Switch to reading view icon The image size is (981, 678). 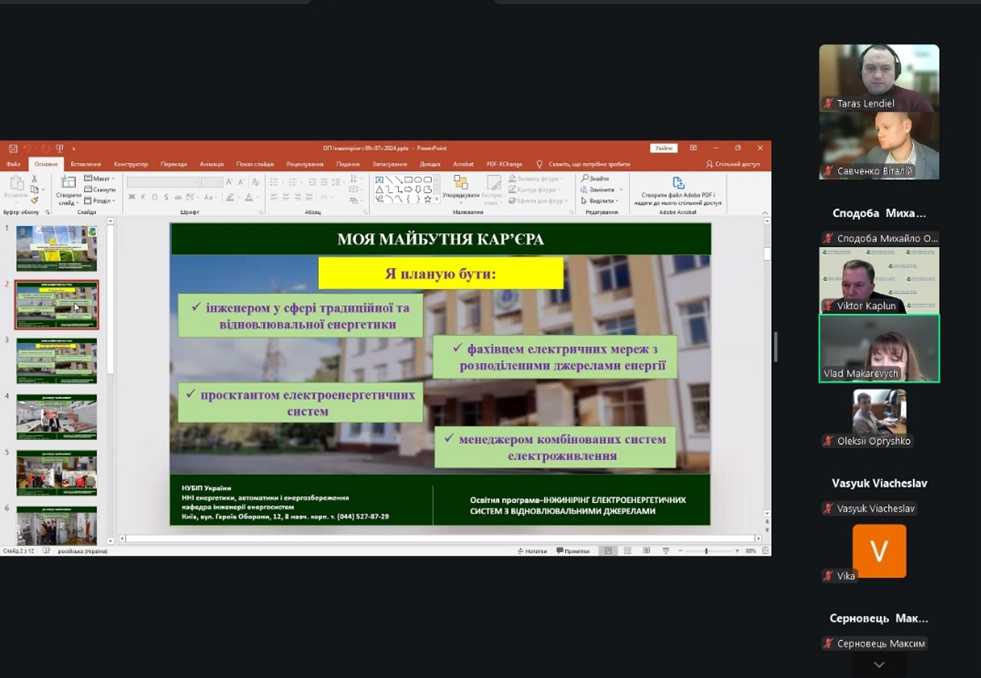646,551
